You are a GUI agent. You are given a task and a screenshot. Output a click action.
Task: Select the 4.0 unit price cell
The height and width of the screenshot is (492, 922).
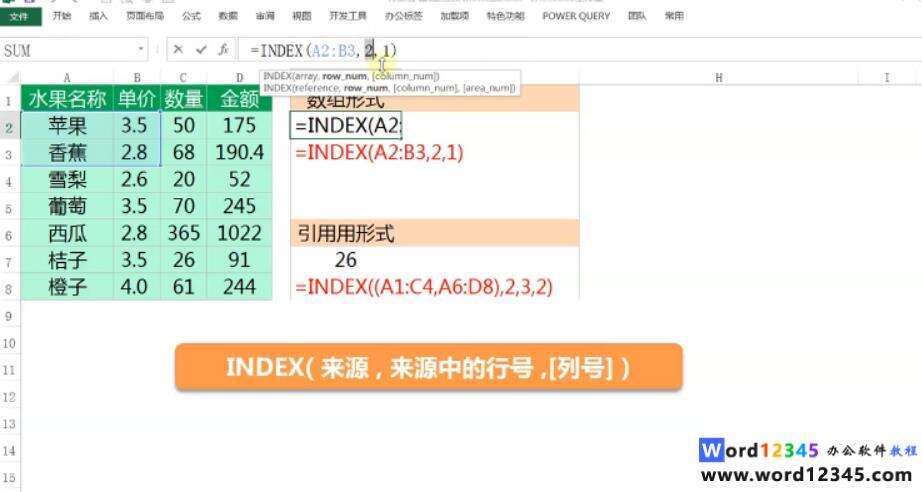pos(136,287)
